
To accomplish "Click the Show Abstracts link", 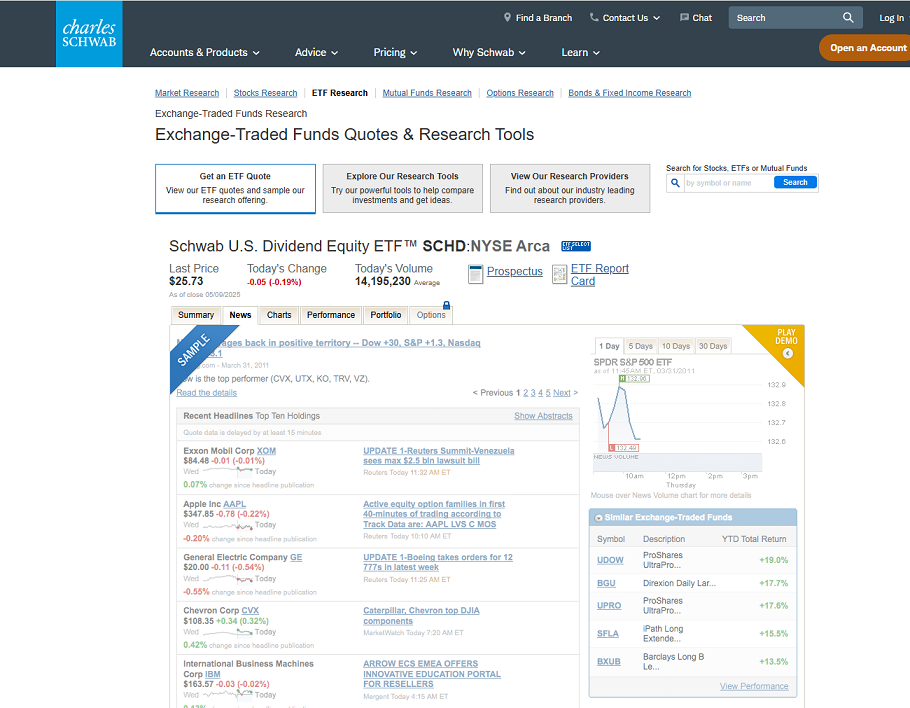I will tap(543, 416).
